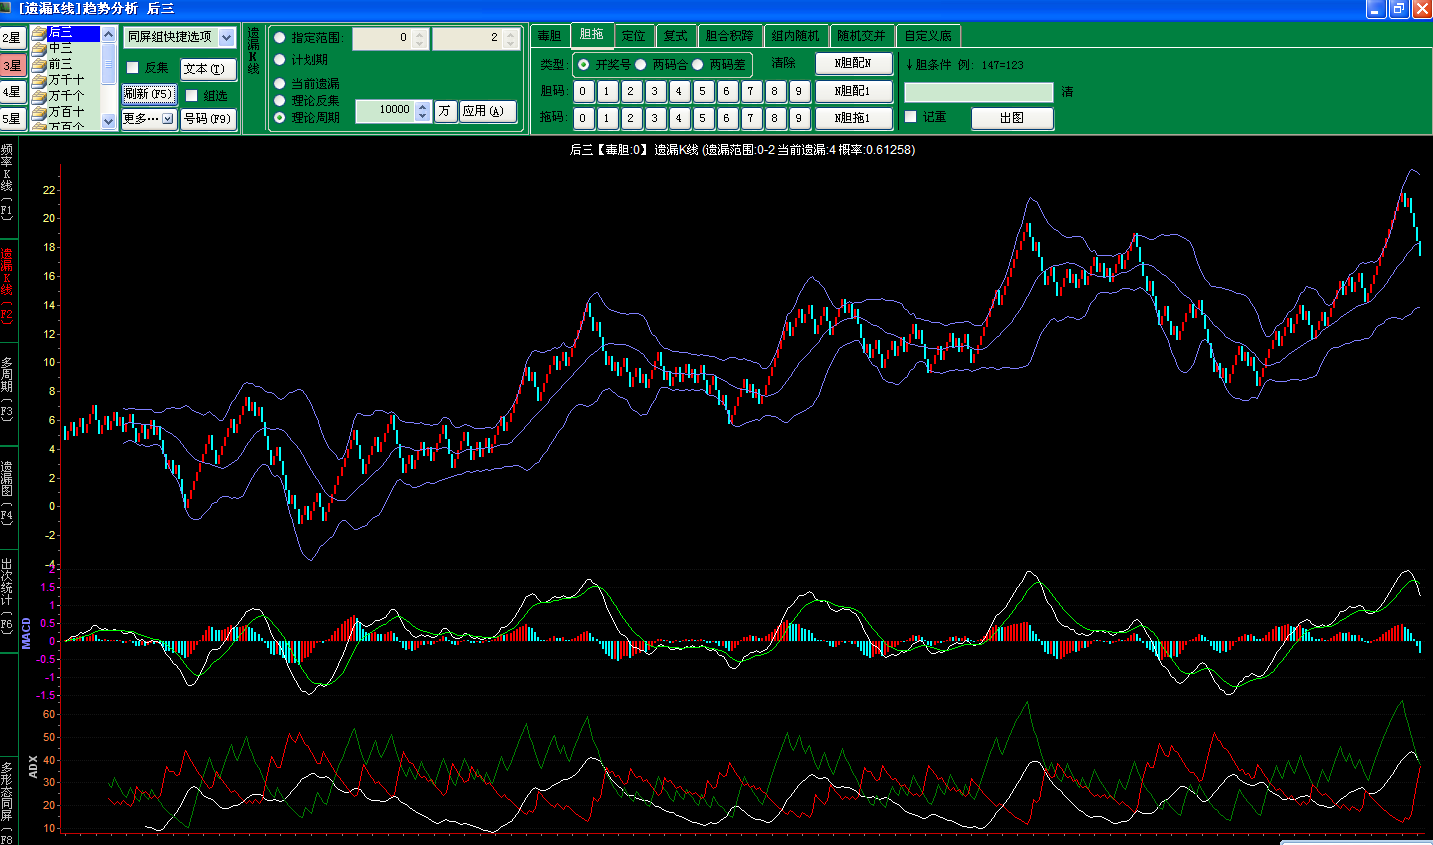Click 胆码 digit 9 button
Viewport: 1433px width, 845px height.
pyautogui.click(x=798, y=91)
